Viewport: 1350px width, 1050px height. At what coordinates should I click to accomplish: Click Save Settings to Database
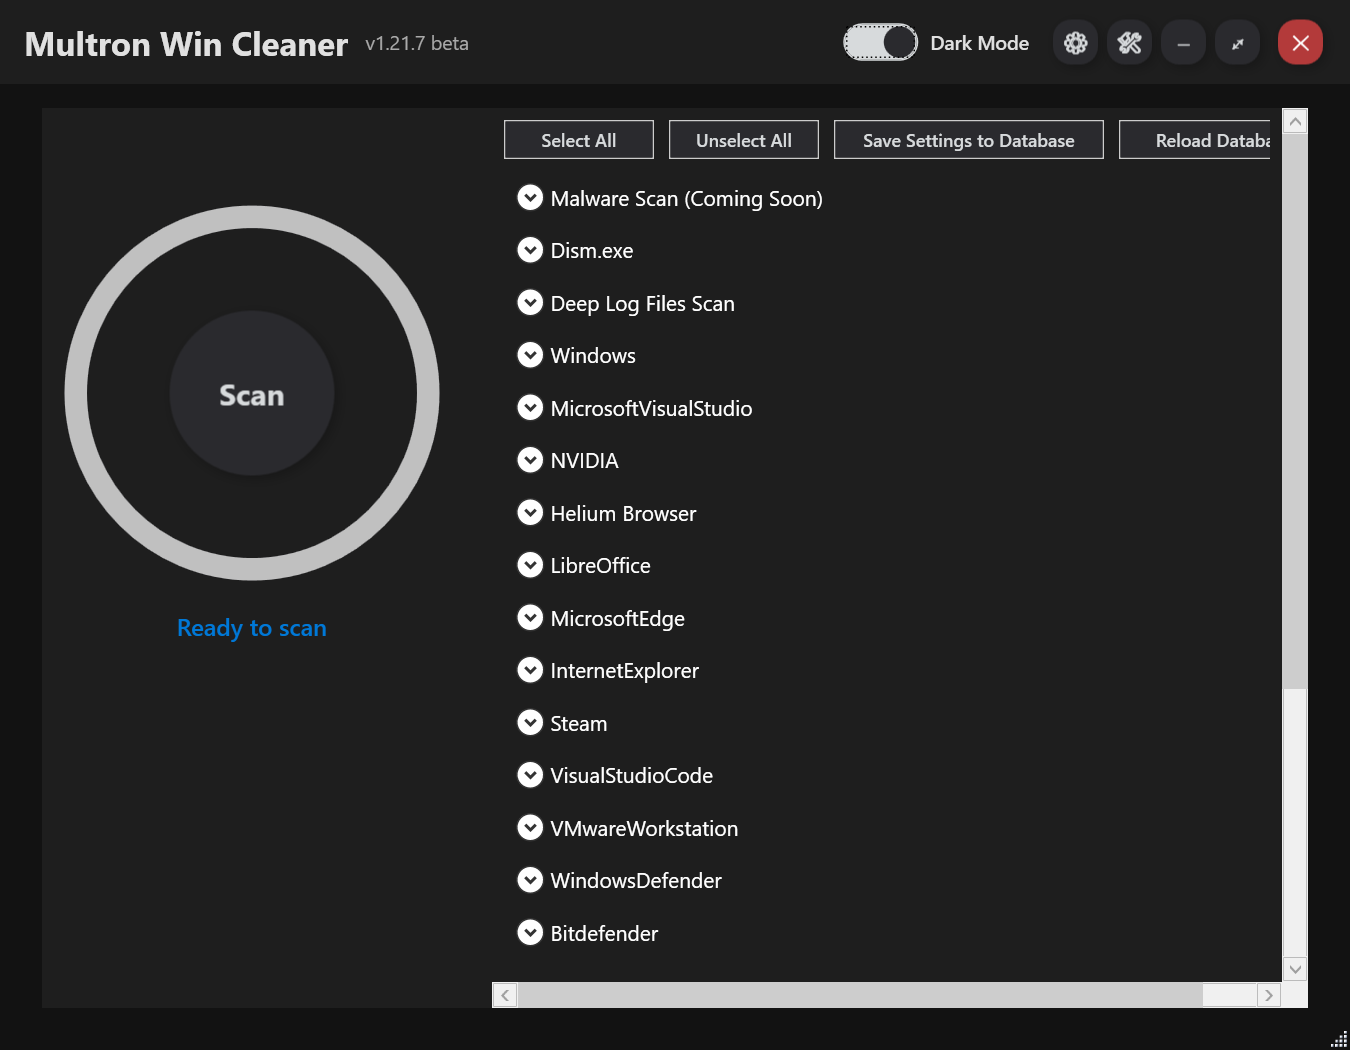(969, 140)
